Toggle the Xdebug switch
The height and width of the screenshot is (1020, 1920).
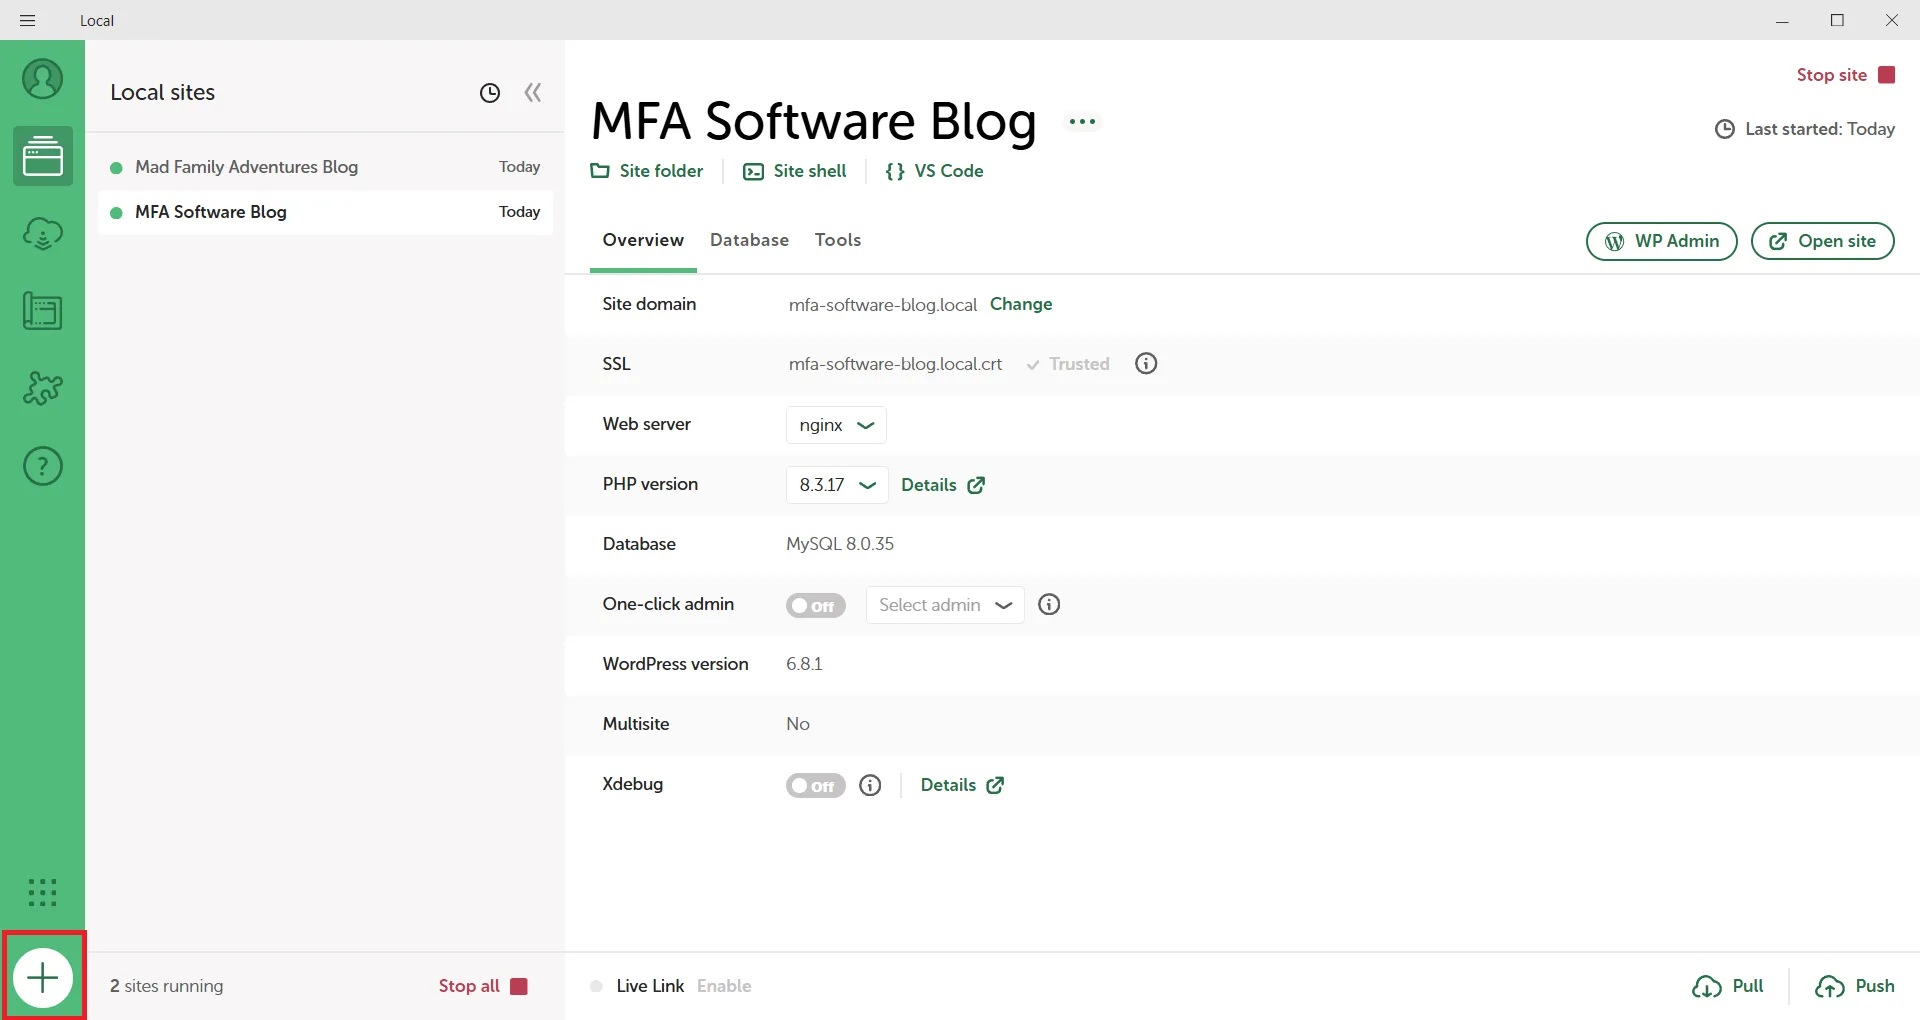(816, 786)
